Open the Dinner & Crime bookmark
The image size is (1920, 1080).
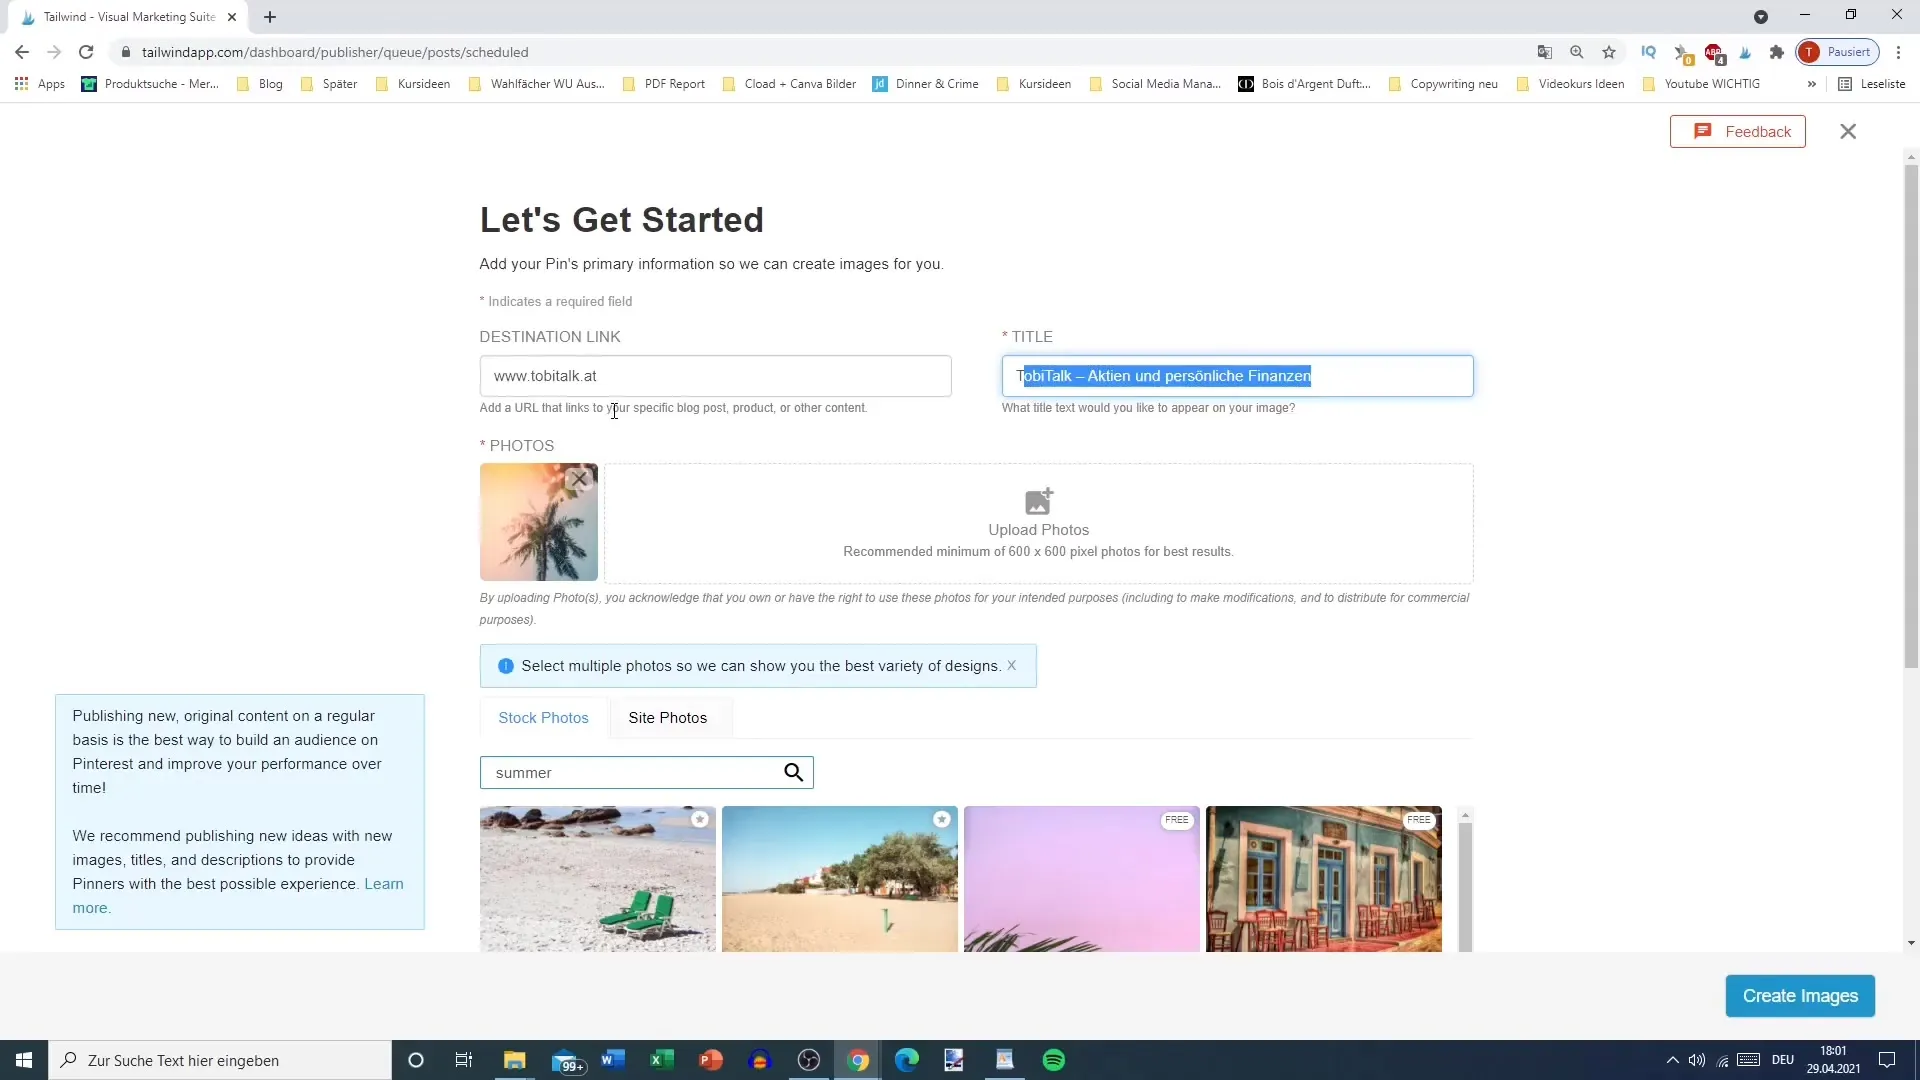pos(926,84)
